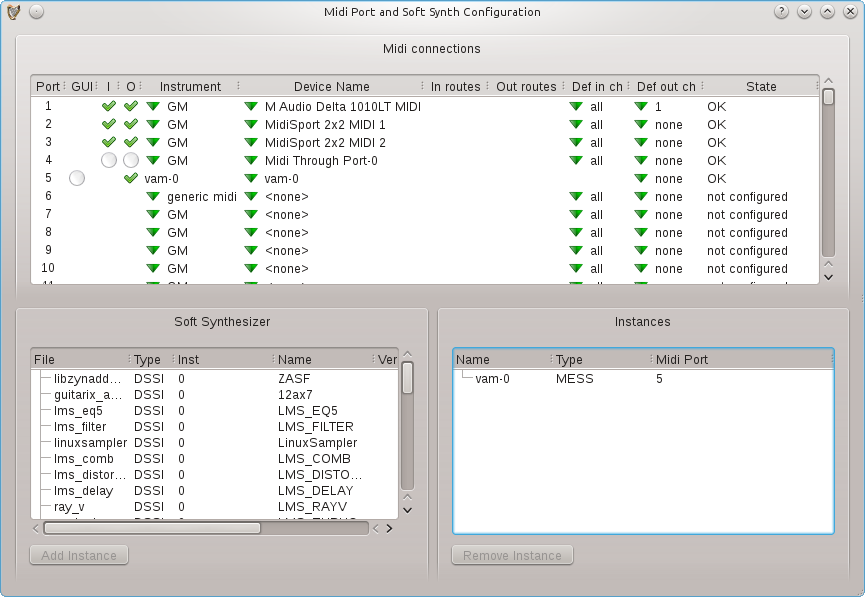Open Def in ch dropdown for port 1

tap(576, 106)
